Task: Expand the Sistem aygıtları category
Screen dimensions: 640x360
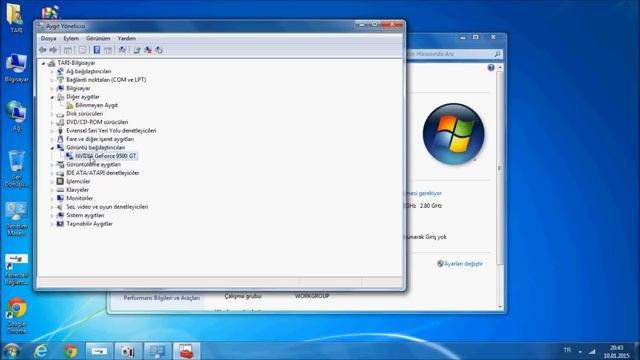Action: 52,216
